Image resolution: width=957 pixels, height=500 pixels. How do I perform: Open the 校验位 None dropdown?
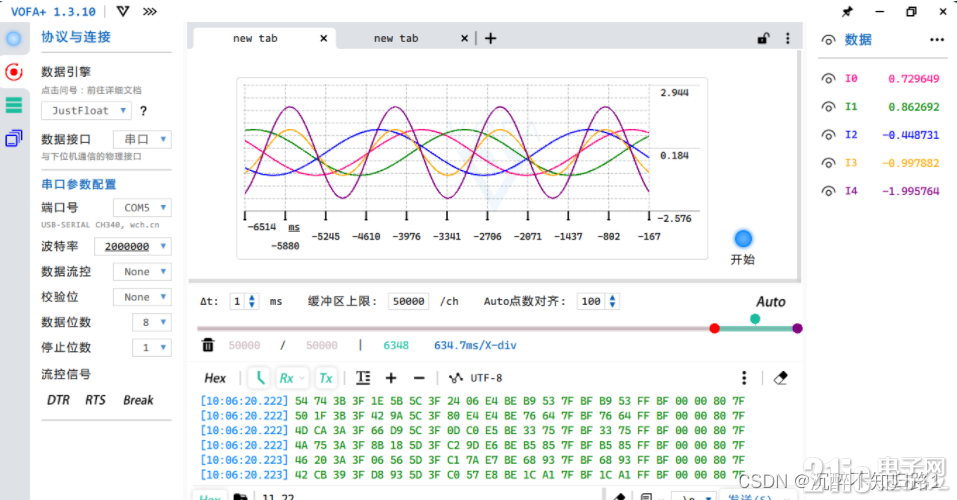(142, 297)
